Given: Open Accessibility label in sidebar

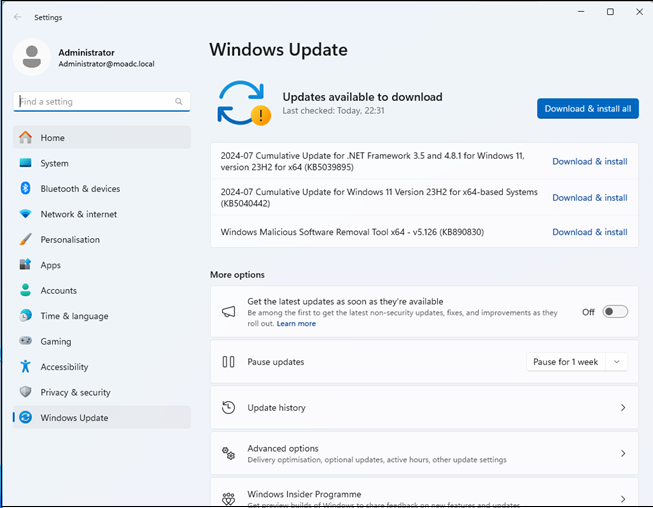Looking at the screenshot, I should click(x=65, y=367).
